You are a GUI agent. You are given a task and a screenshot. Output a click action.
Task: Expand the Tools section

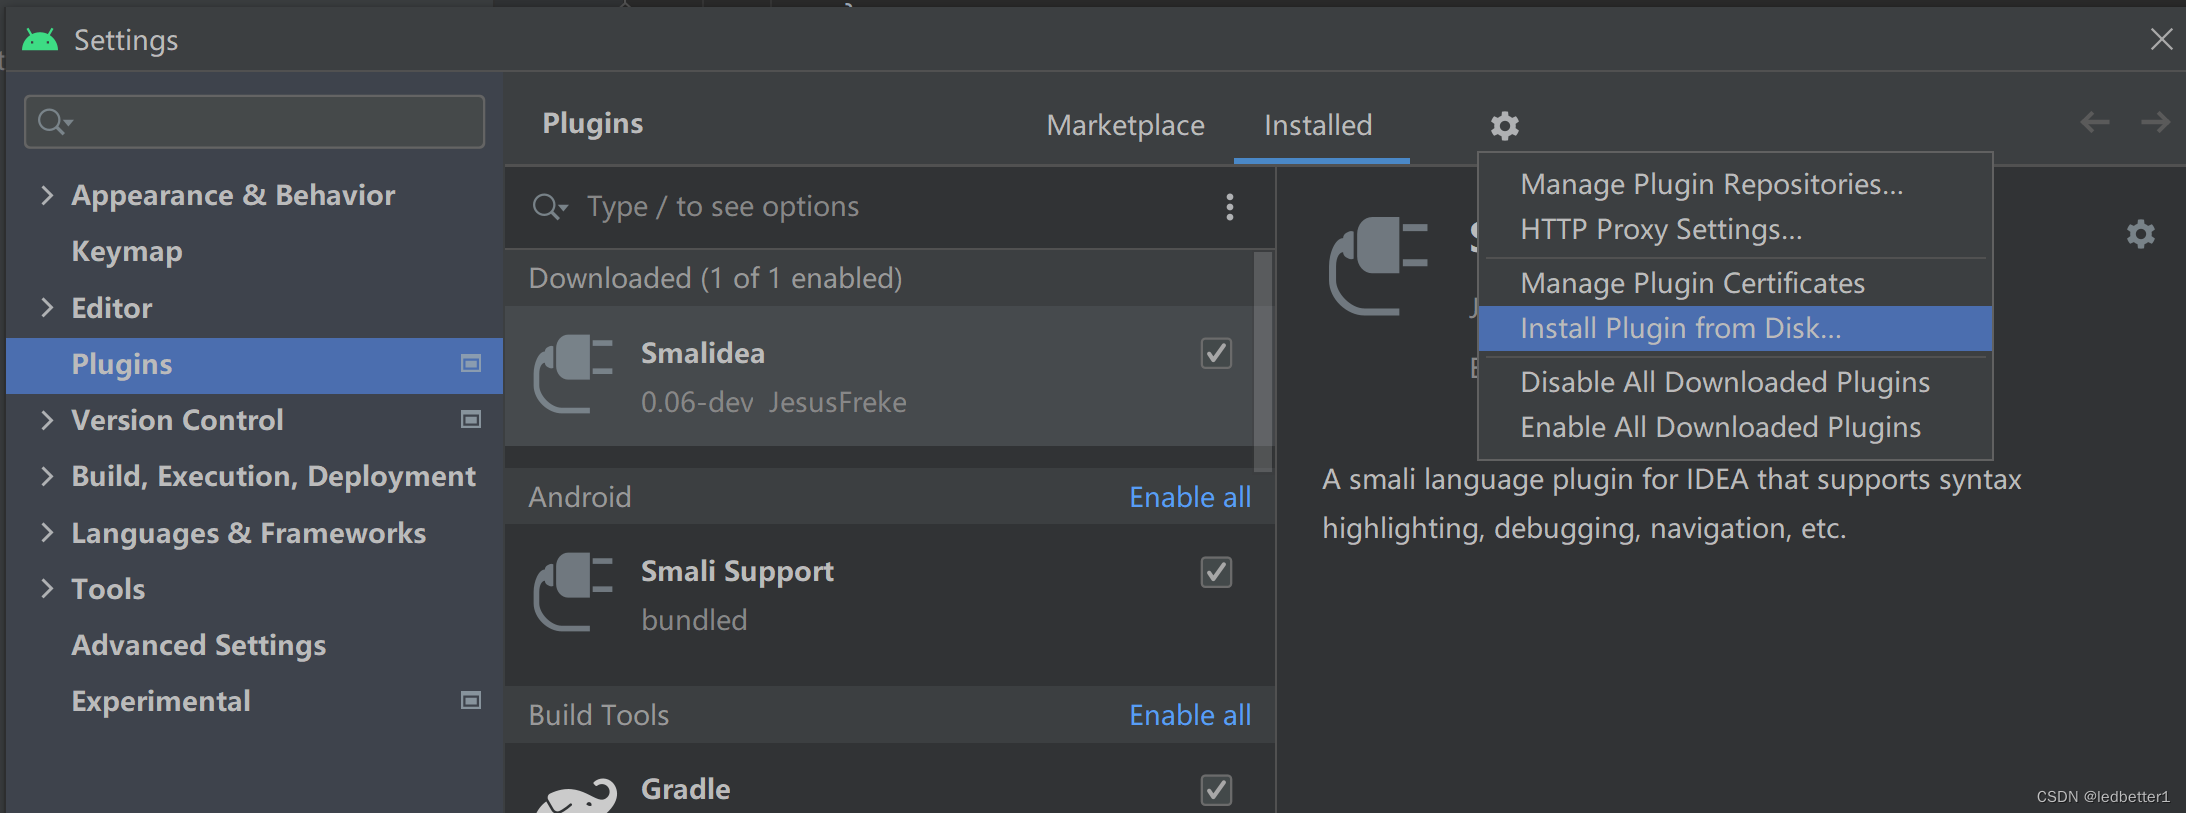point(46,588)
